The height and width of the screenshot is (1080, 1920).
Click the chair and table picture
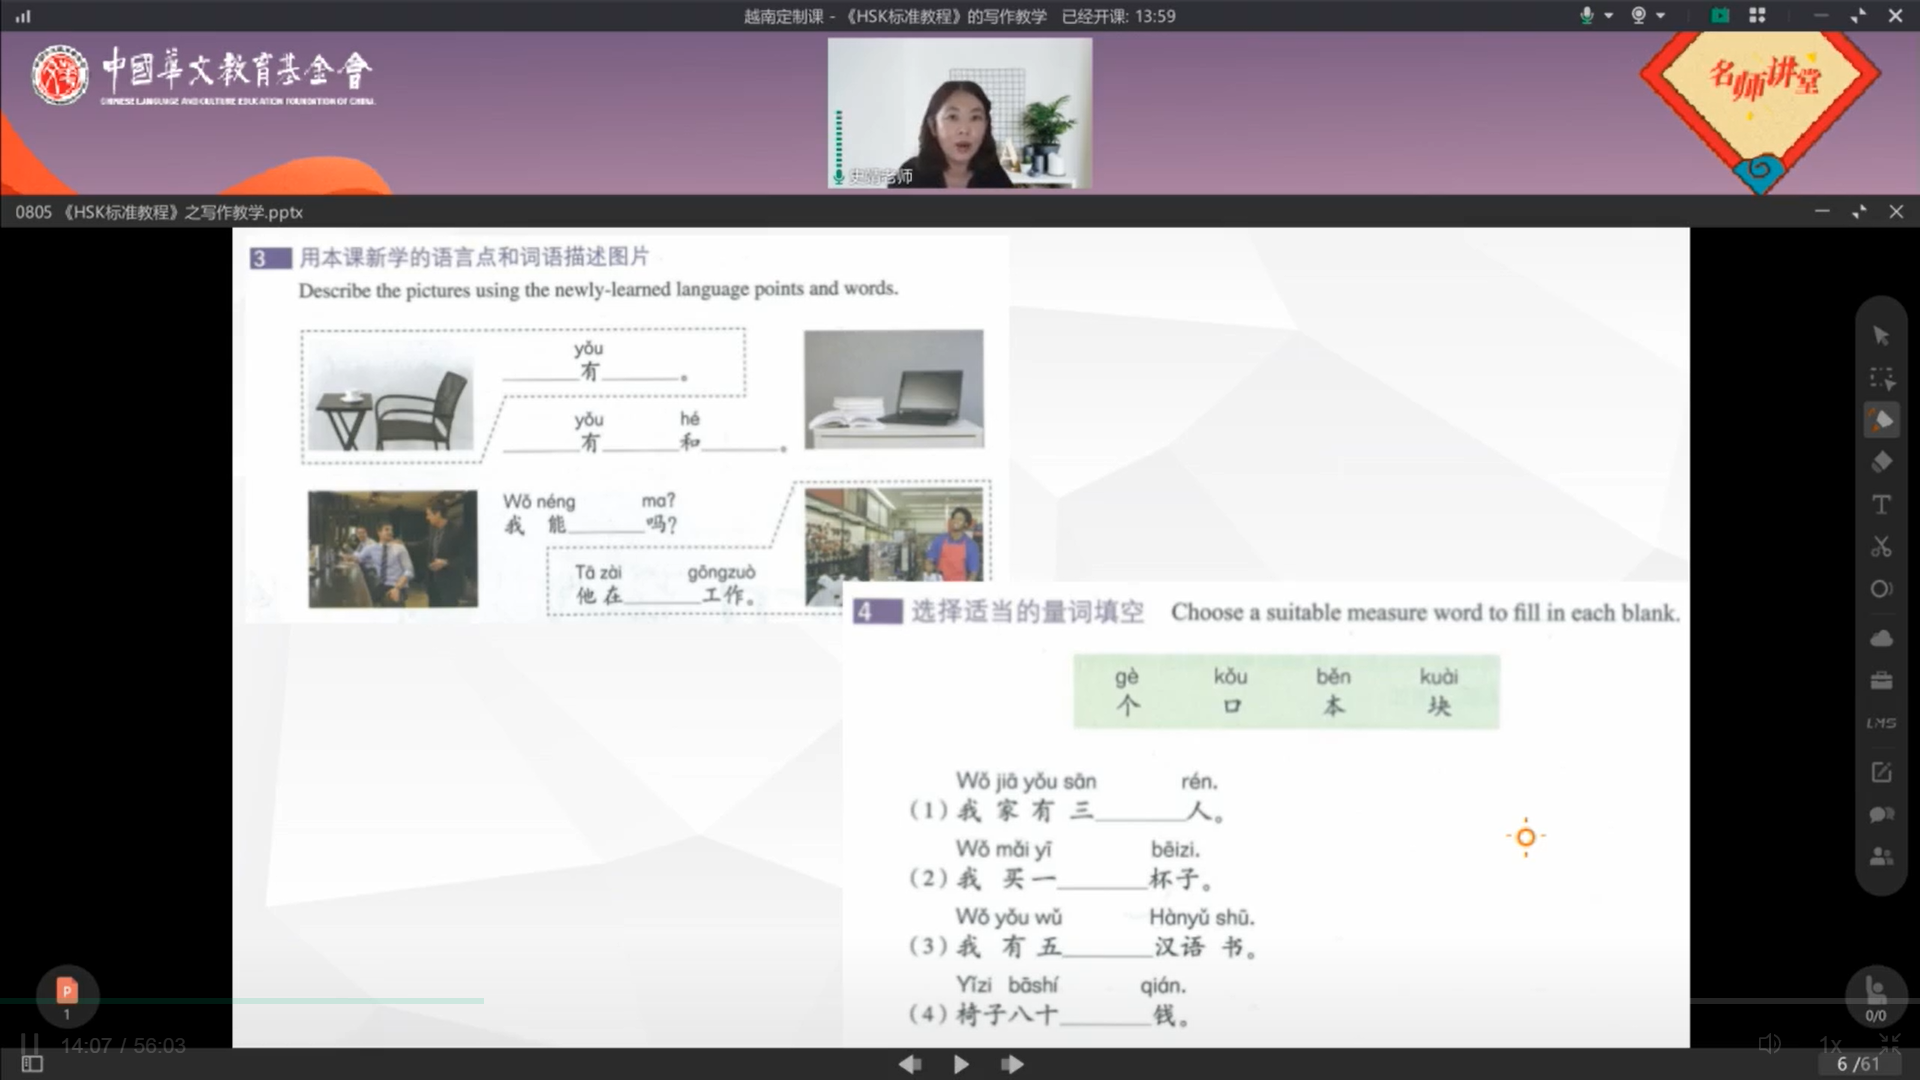tap(391, 395)
